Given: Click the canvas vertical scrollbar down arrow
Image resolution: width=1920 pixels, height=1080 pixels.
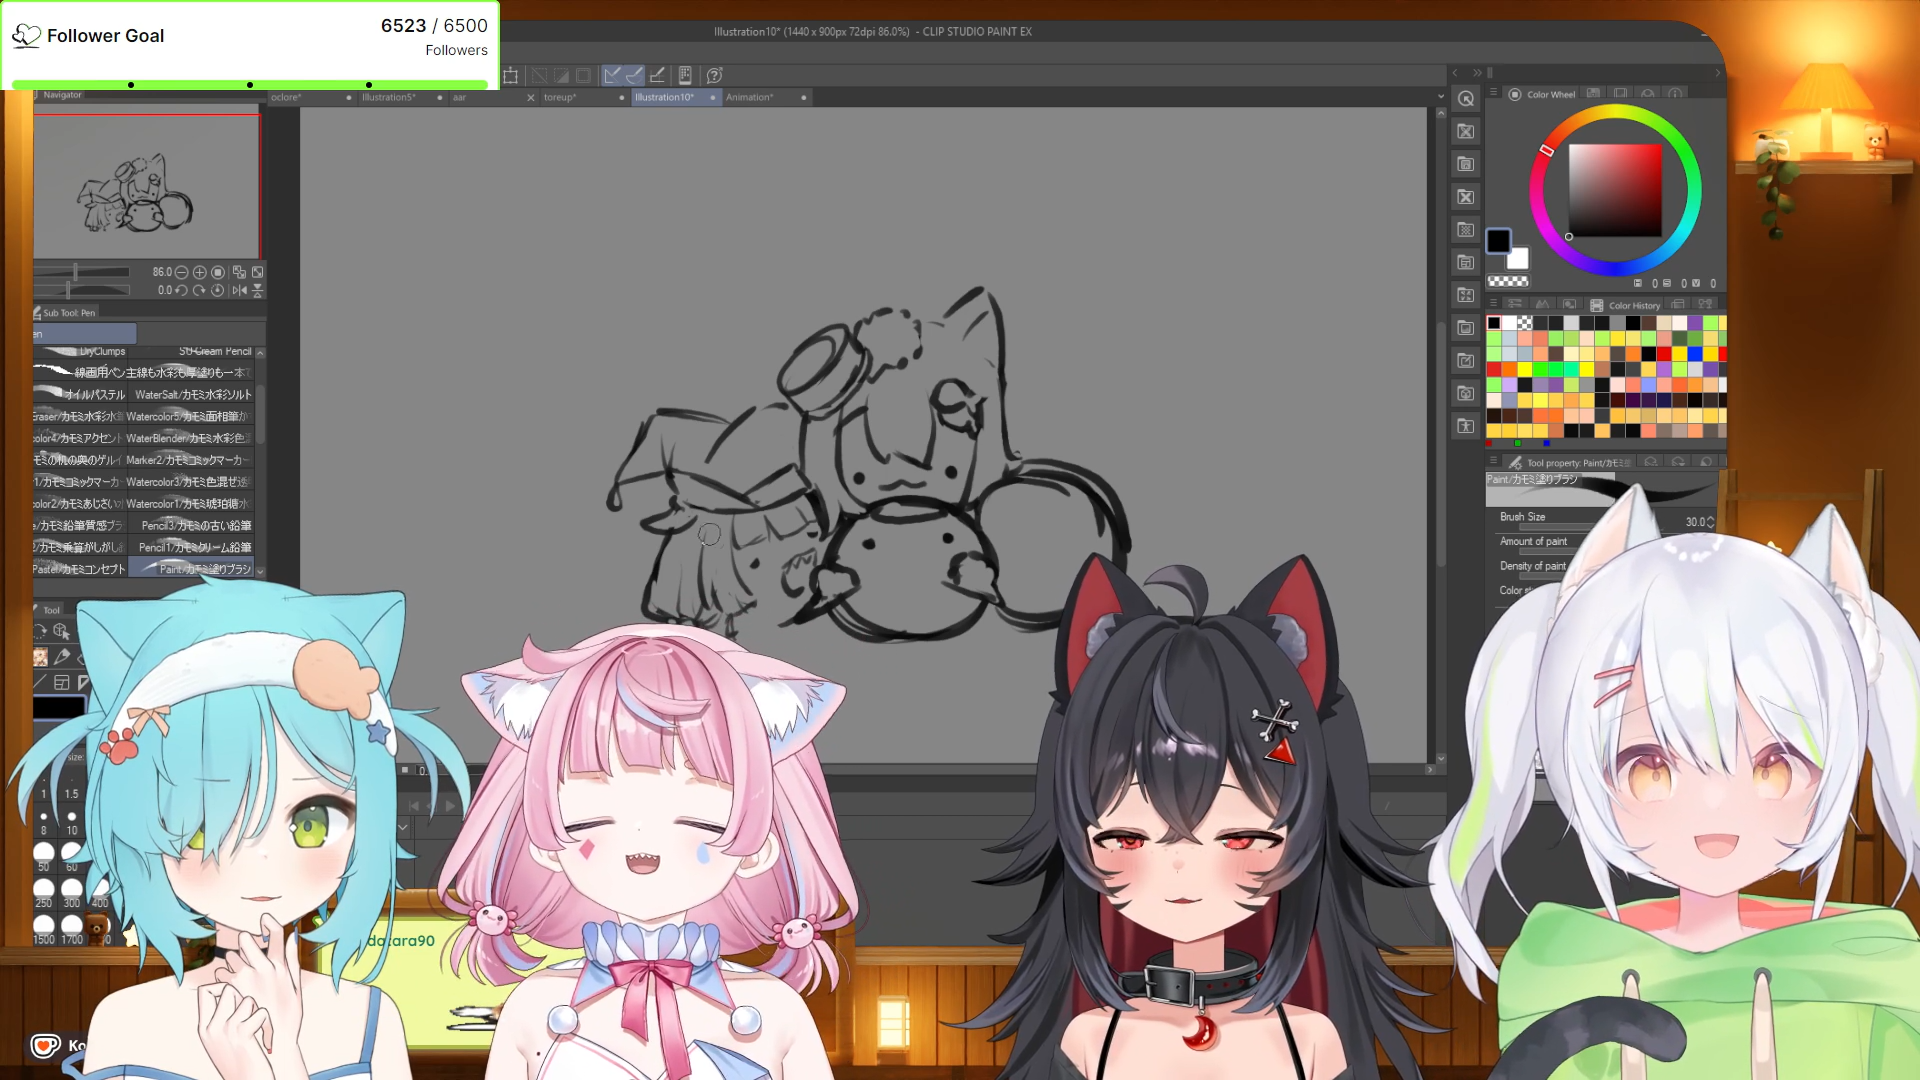Looking at the screenshot, I should click(1441, 759).
